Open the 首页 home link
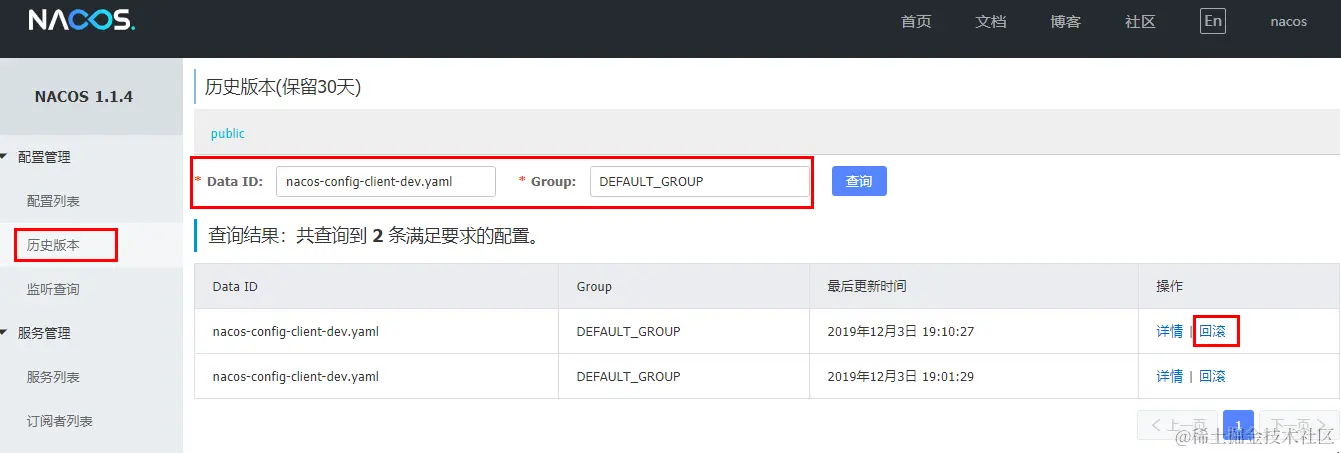1341x453 pixels. (916, 21)
